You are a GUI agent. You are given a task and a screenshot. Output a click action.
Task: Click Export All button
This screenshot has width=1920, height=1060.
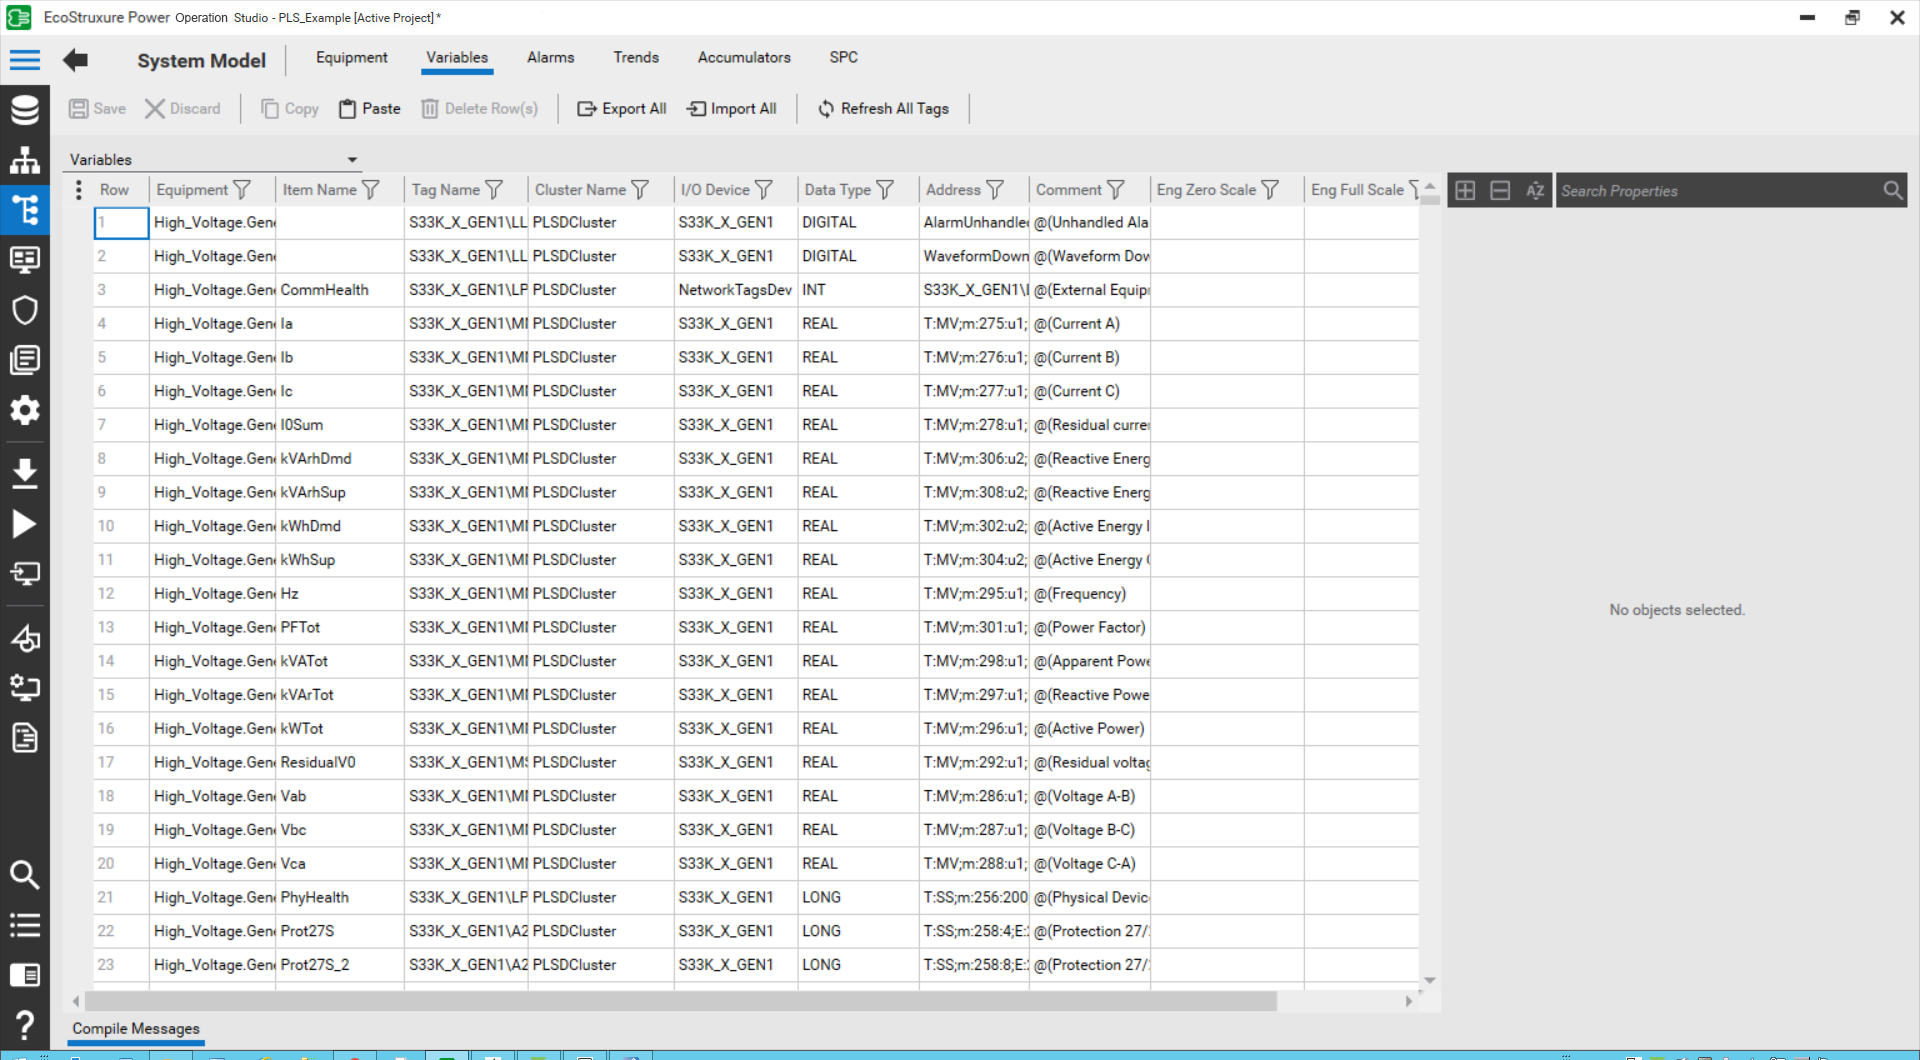click(x=621, y=109)
